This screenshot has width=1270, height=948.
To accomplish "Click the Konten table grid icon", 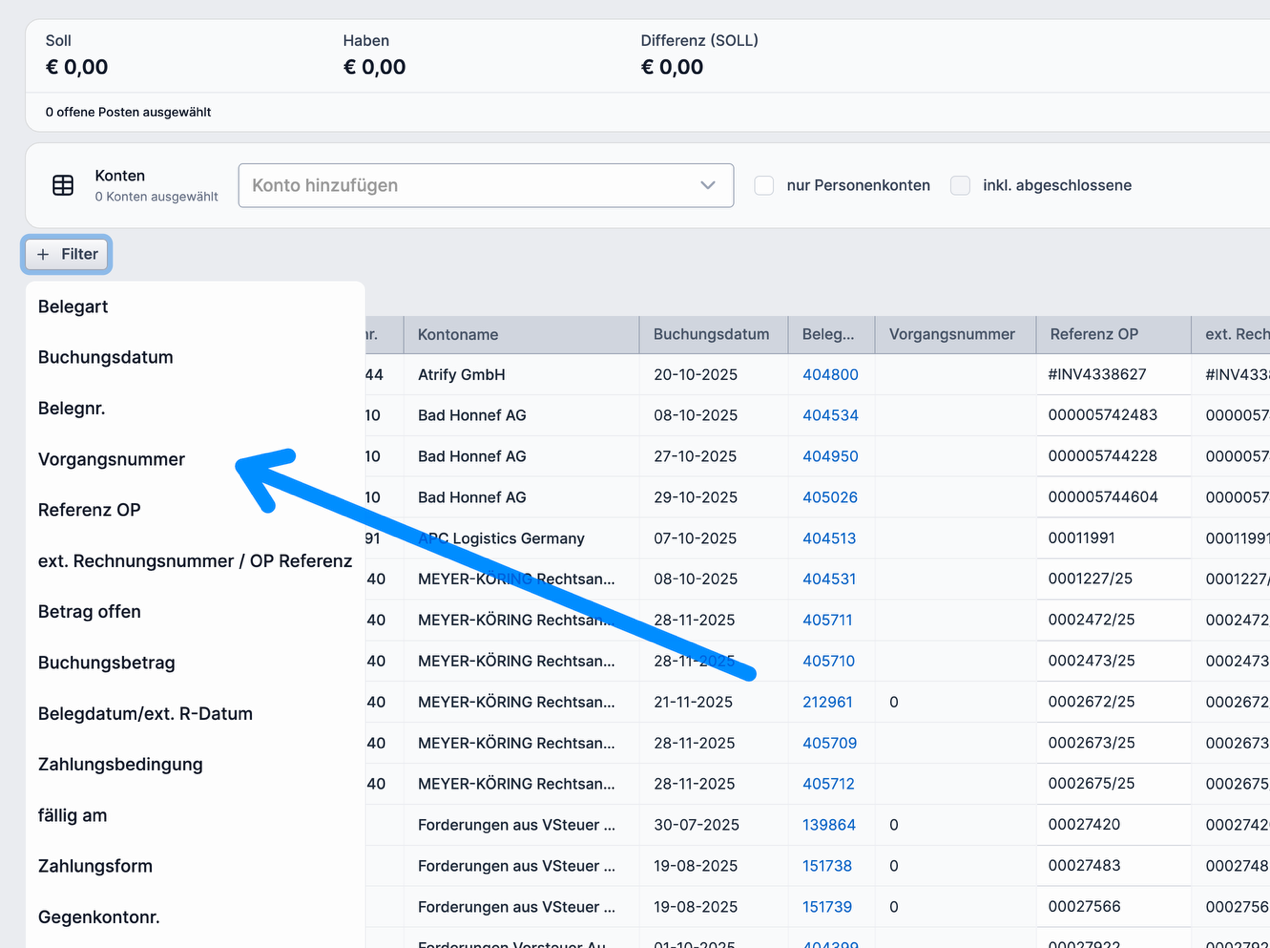I will 63,186.
